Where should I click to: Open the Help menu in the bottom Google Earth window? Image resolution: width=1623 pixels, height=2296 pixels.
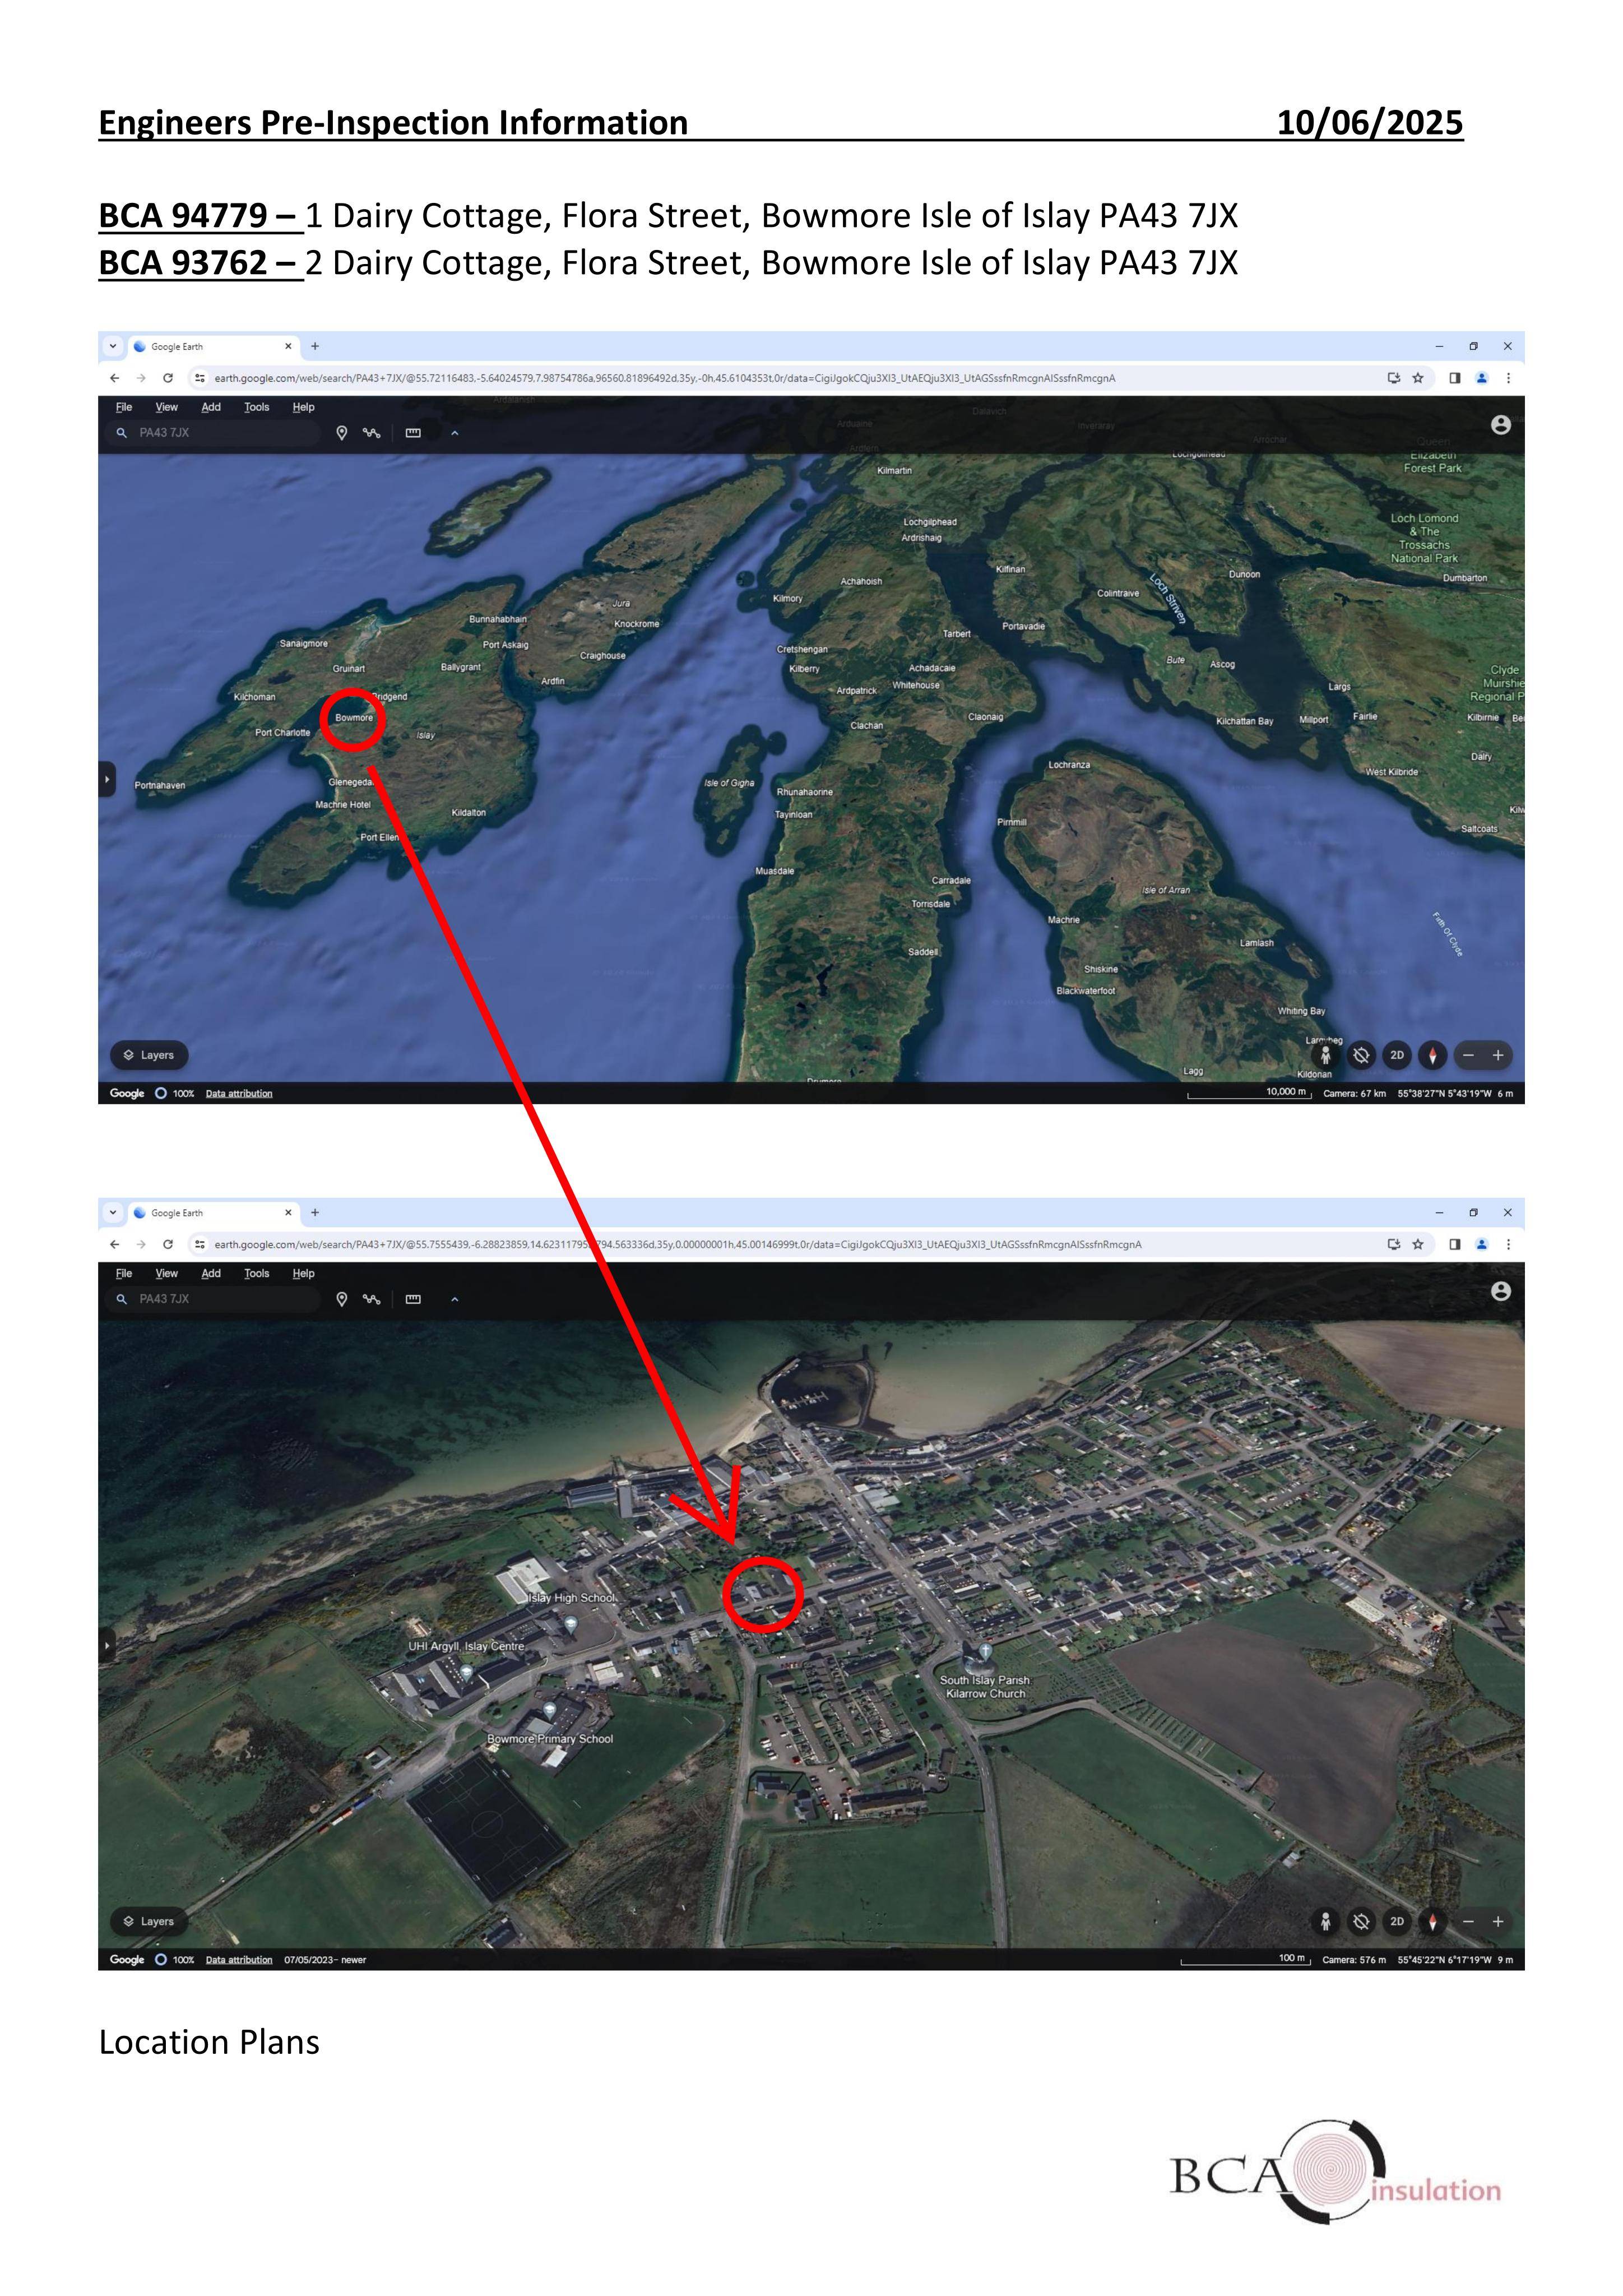coord(303,1273)
